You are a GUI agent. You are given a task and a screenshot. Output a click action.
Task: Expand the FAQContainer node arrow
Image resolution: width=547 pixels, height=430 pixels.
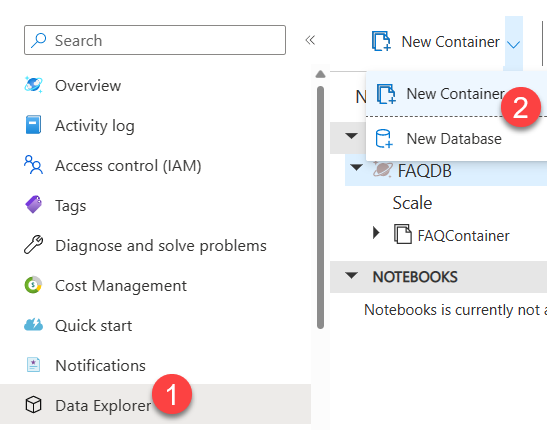(376, 232)
